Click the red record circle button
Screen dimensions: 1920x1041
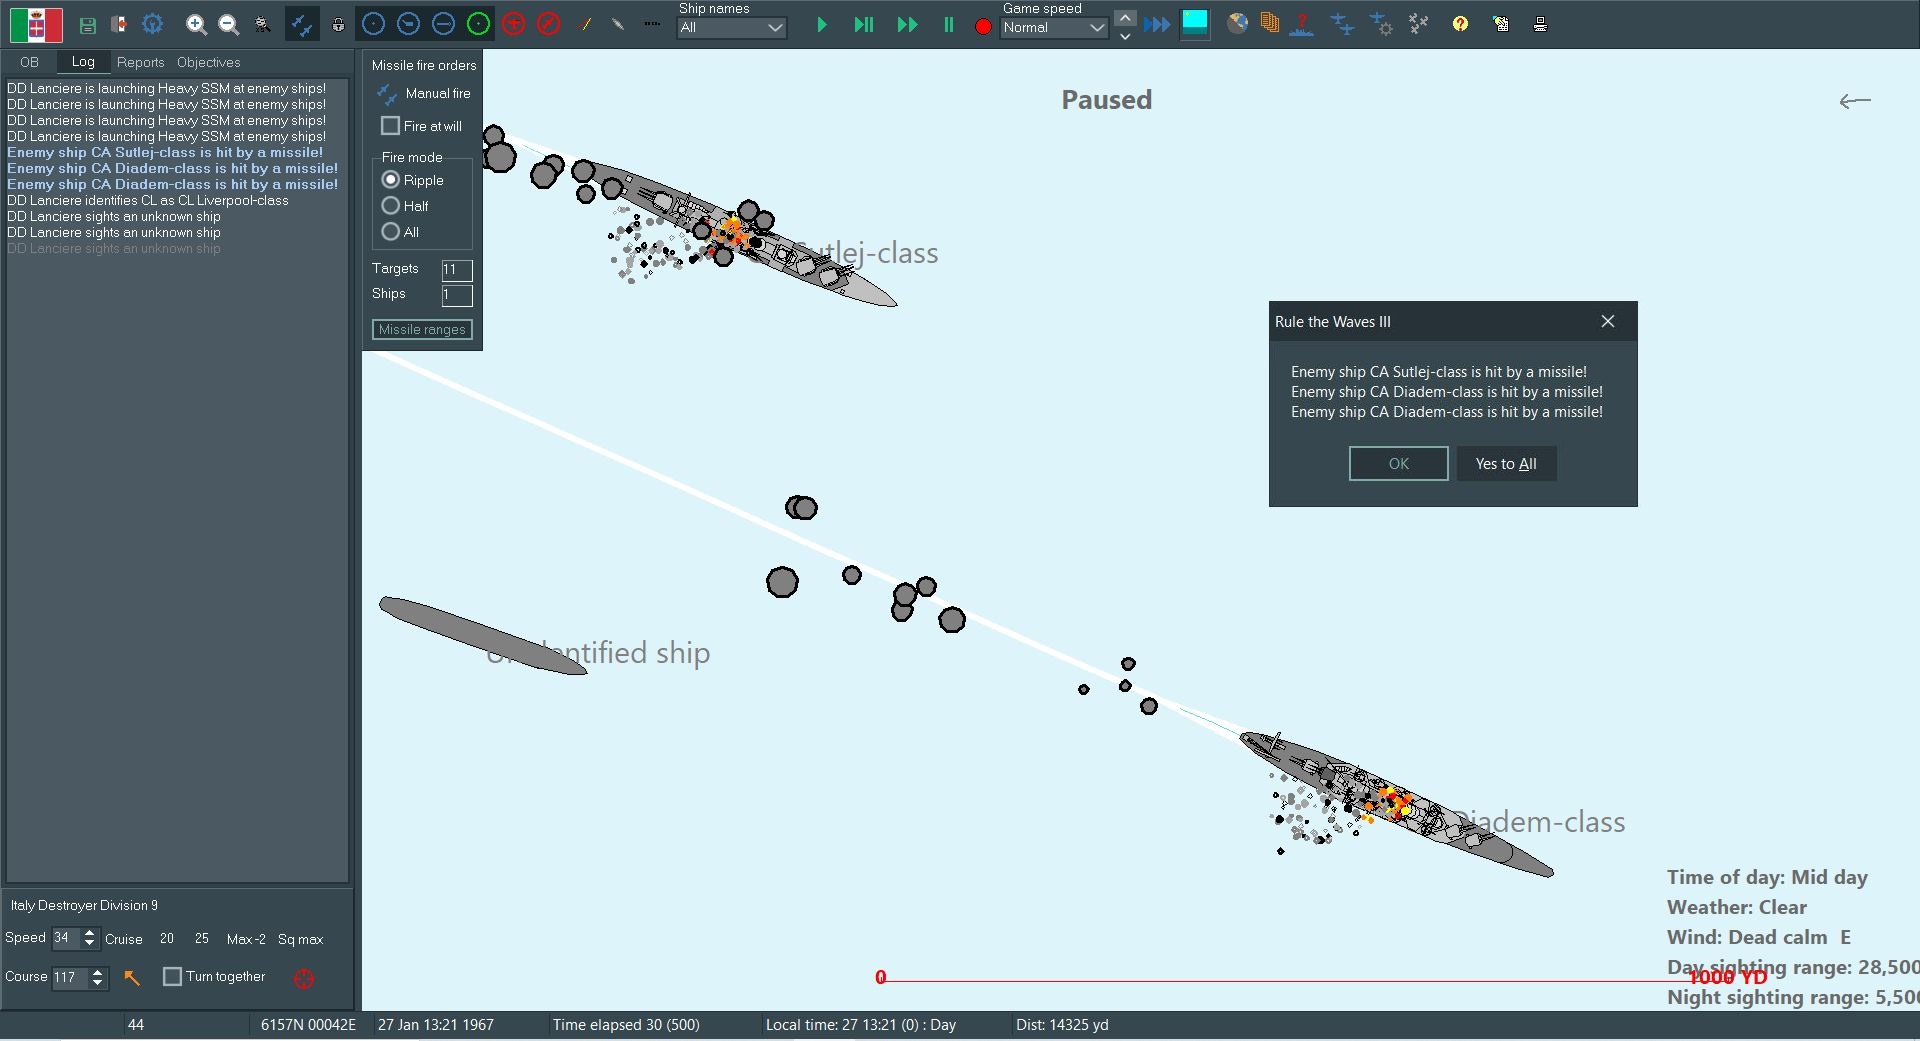click(x=983, y=27)
